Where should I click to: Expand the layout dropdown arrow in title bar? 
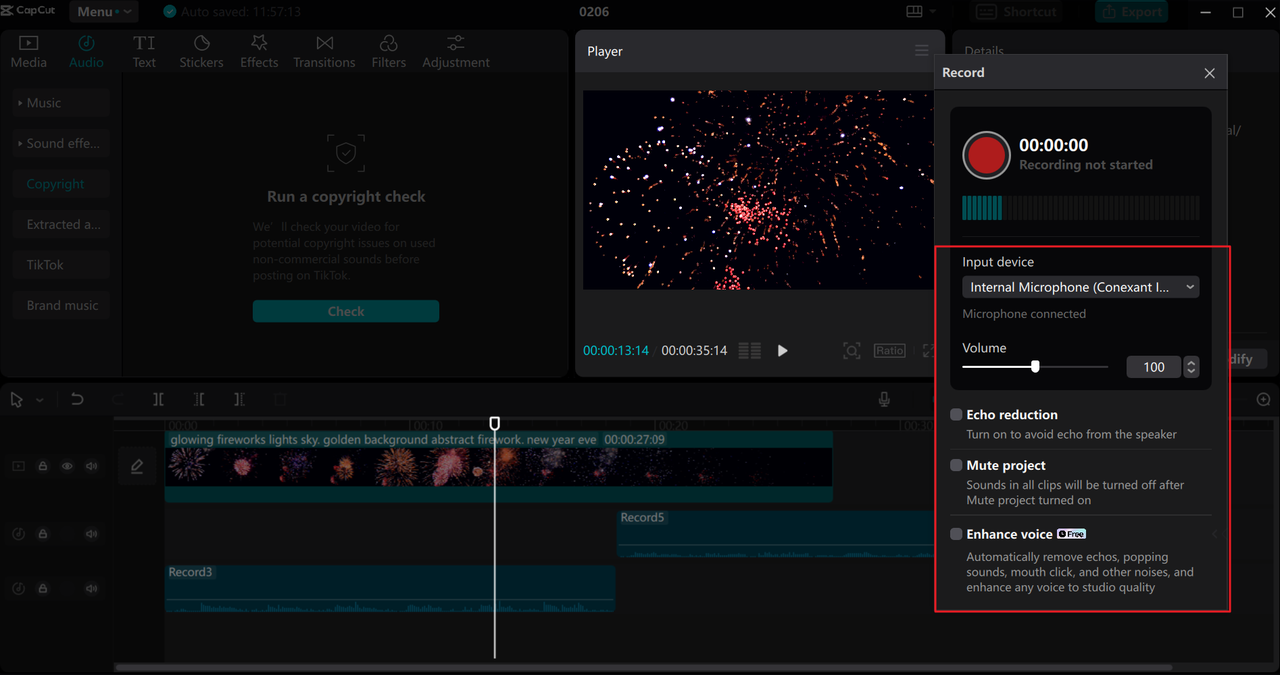[933, 12]
